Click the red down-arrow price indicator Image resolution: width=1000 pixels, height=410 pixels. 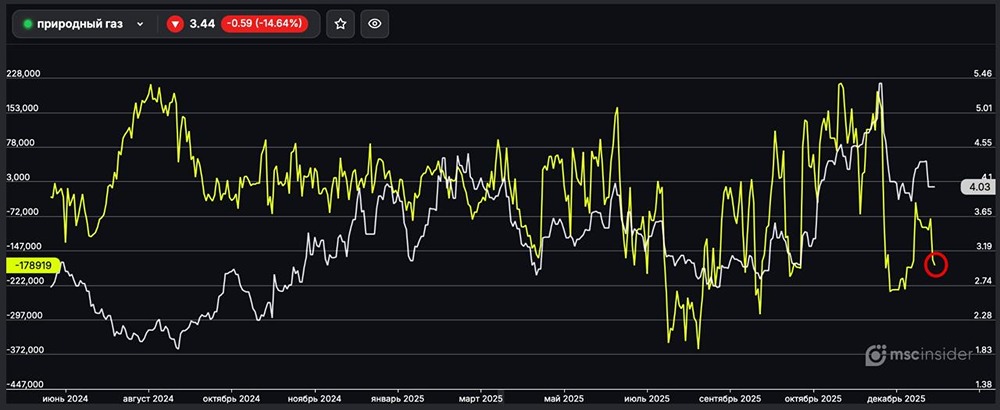[x=175, y=24]
